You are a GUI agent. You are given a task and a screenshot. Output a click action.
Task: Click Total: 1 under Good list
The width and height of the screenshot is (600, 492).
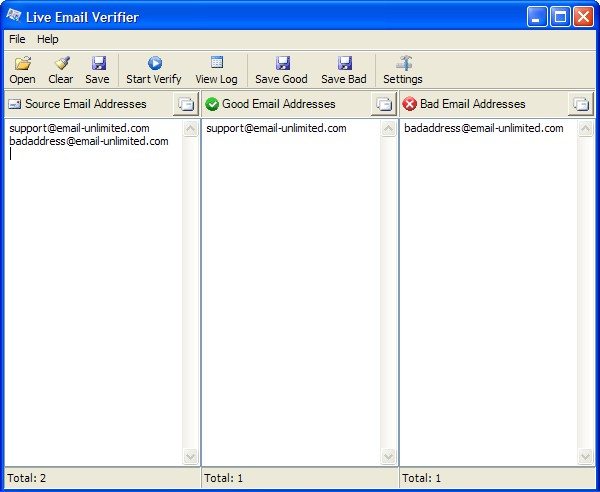pyautogui.click(x=223, y=478)
